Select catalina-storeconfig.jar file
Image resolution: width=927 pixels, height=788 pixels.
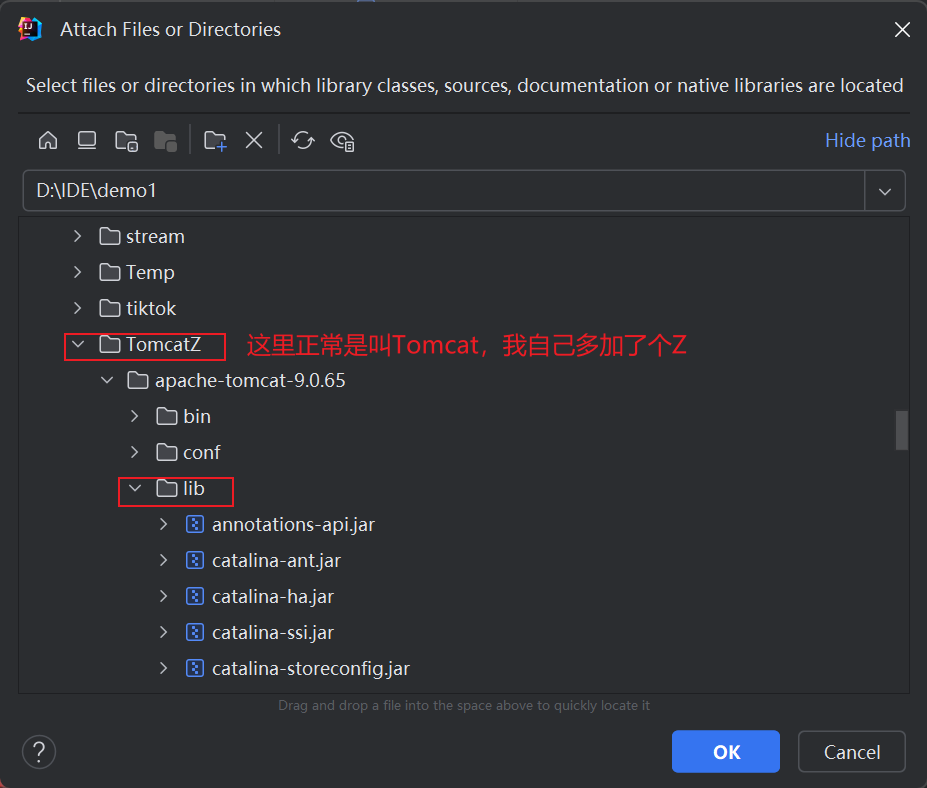coord(311,669)
